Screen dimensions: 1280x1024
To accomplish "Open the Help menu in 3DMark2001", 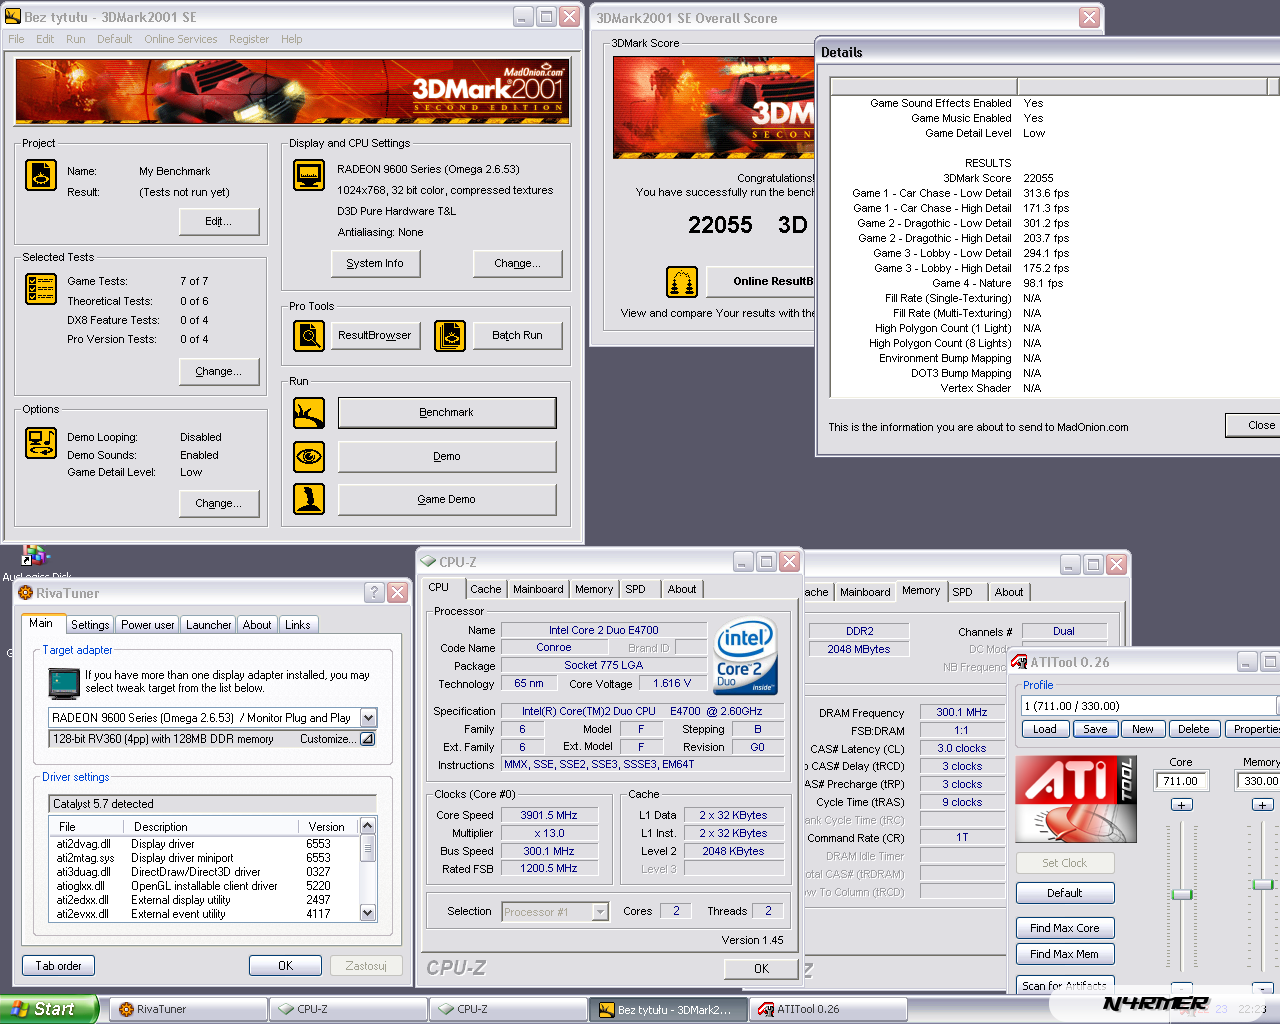I will tap(291, 39).
